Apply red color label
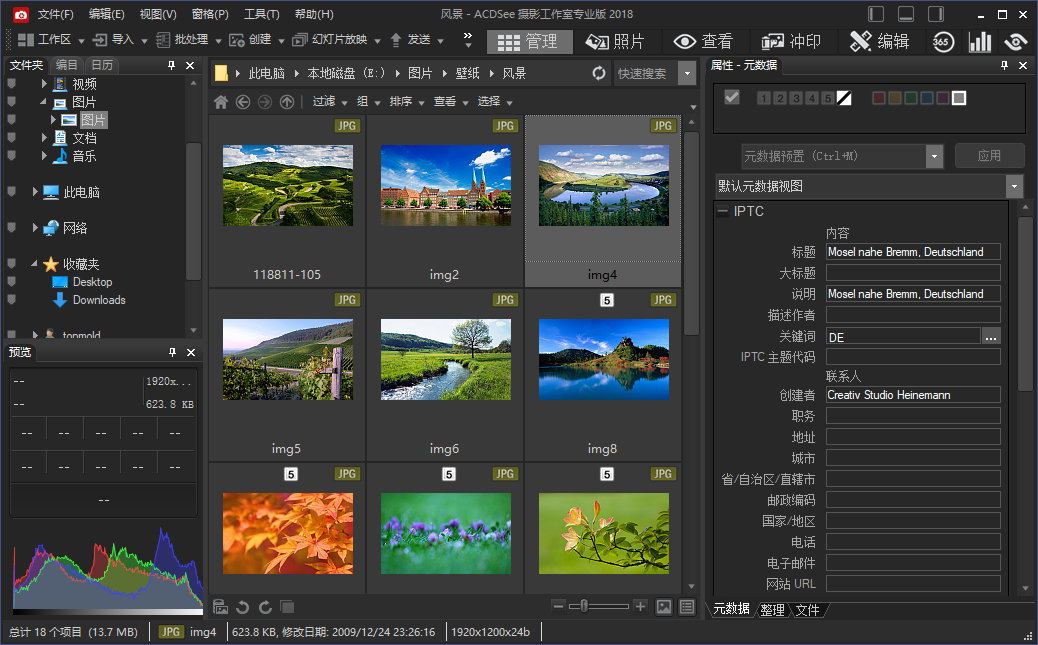 [879, 98]
